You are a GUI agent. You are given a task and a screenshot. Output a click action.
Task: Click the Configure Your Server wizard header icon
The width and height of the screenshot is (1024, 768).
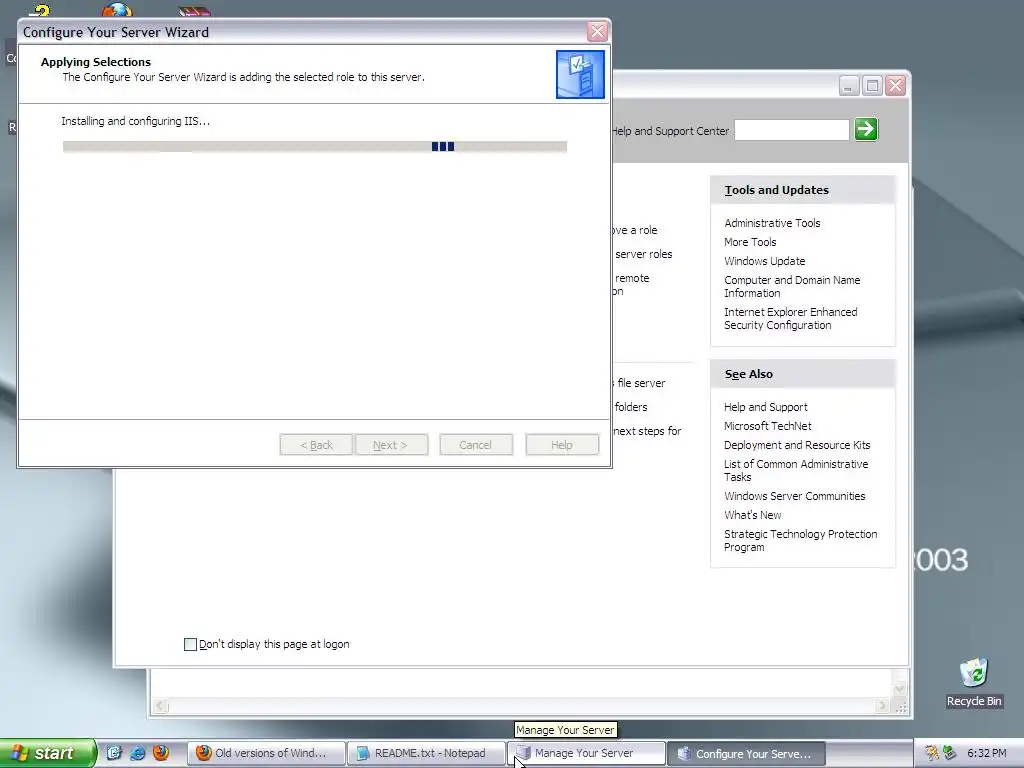pos(580,74)
